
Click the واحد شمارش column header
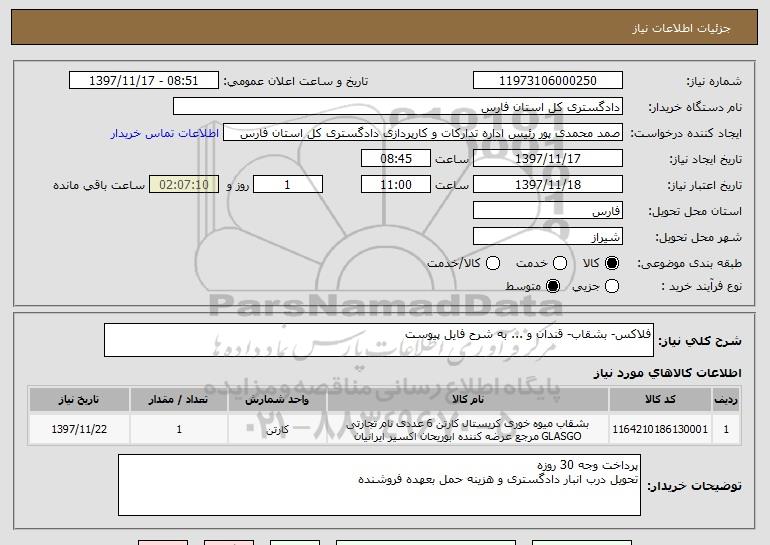click(x=277, y=400)
